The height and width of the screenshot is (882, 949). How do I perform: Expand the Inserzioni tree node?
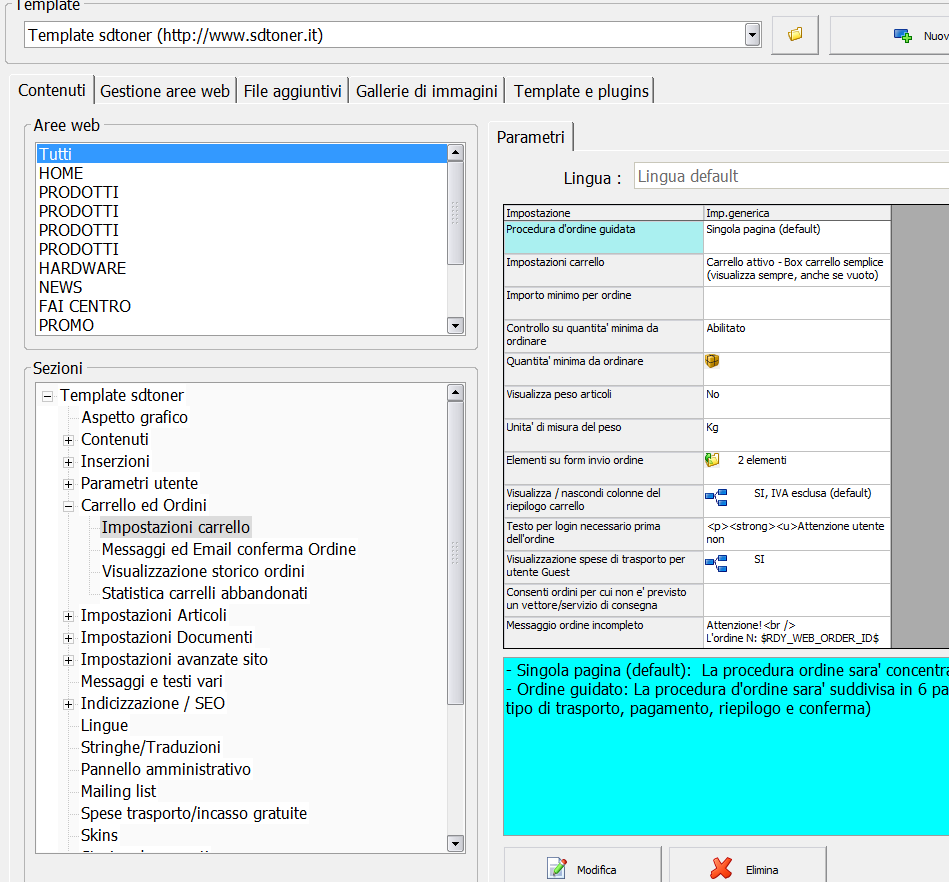[68, 462]
